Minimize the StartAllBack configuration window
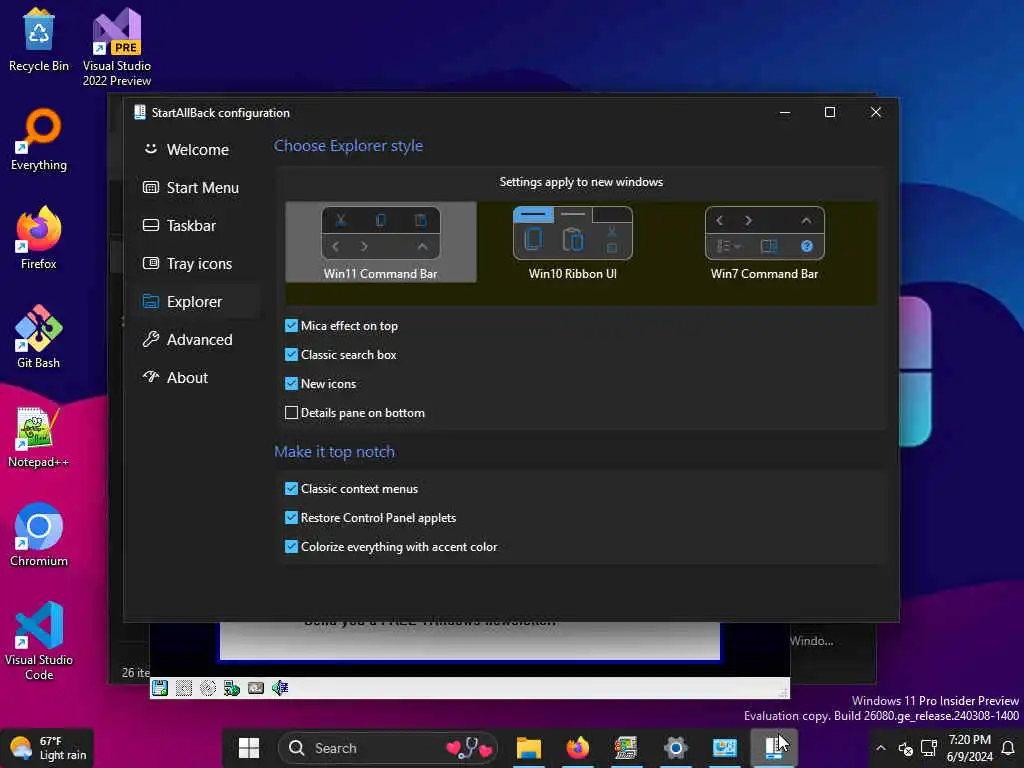Screen dimensions: 1024x768 [x=785, y=112]
